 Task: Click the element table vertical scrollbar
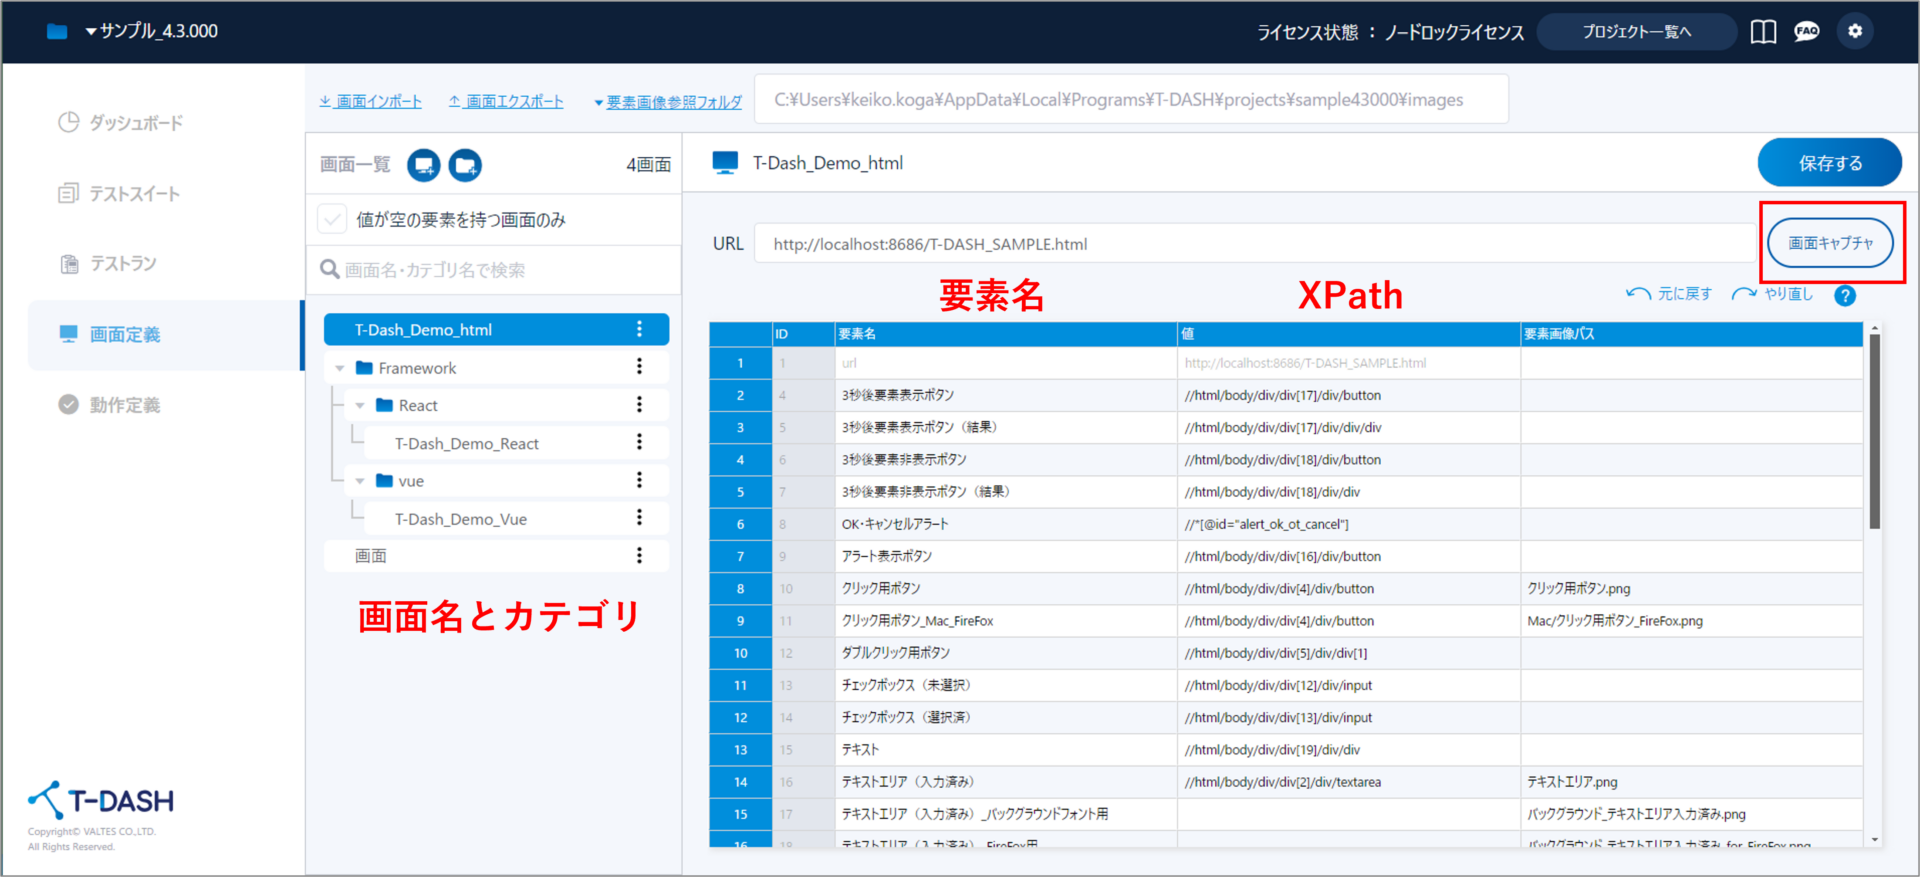[1874, 431]
